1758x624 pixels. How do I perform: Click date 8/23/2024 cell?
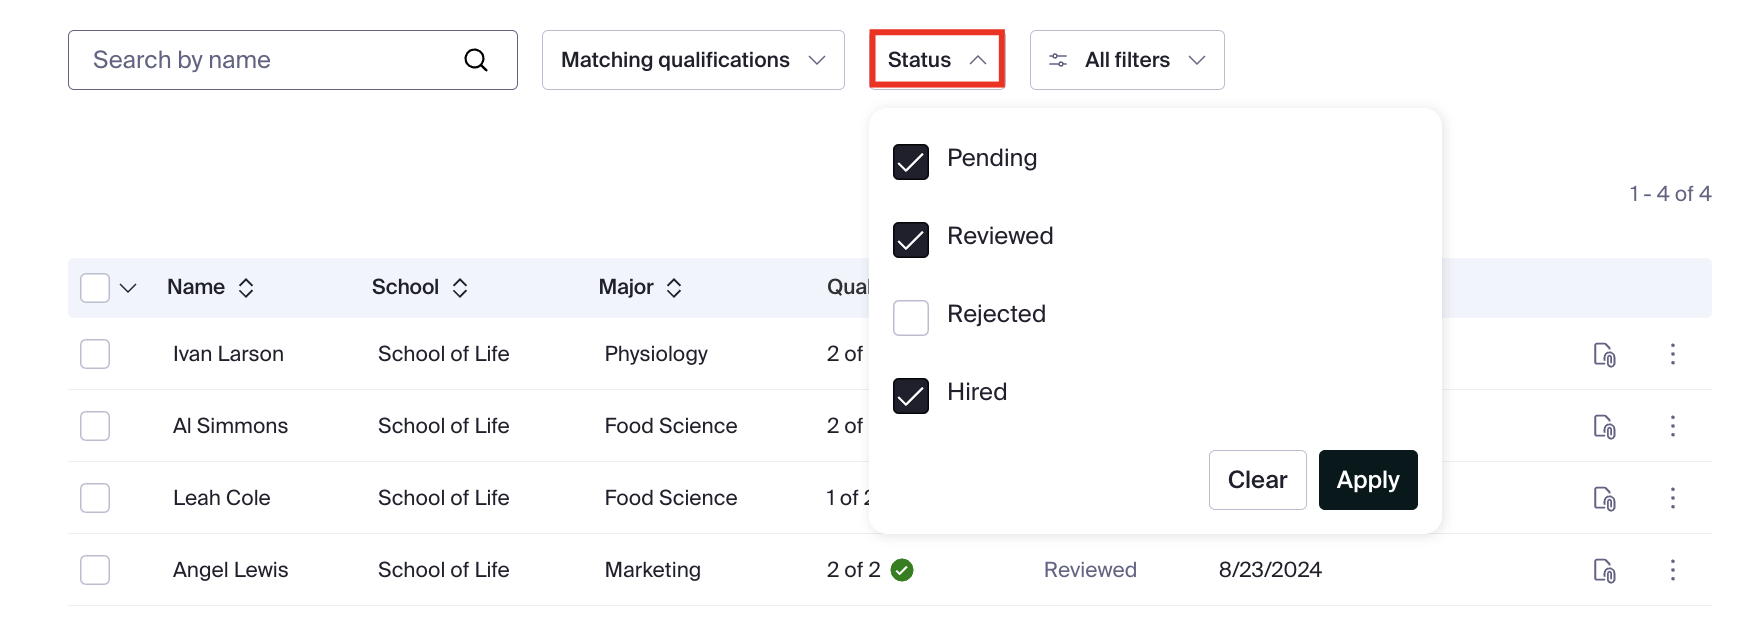pyautogui.click(x=1270, y=570)
